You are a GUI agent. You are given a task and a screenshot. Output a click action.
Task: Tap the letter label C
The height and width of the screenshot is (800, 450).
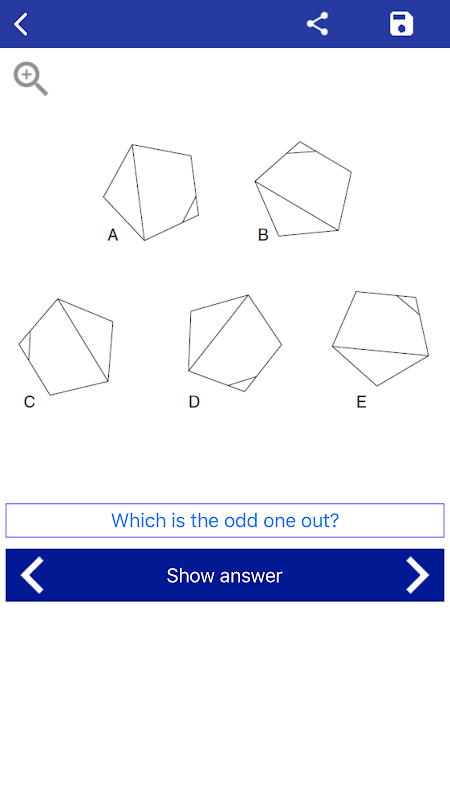tap(30, 402)
